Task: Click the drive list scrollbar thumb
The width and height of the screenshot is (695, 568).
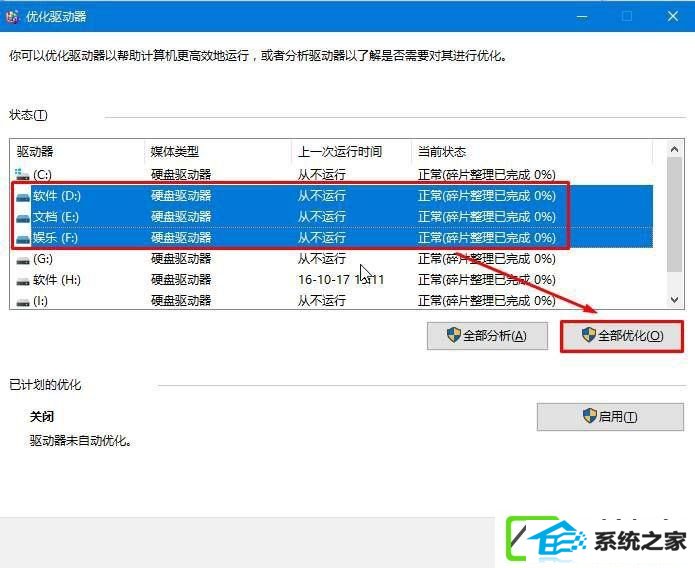Action: (x=675, y=214)
